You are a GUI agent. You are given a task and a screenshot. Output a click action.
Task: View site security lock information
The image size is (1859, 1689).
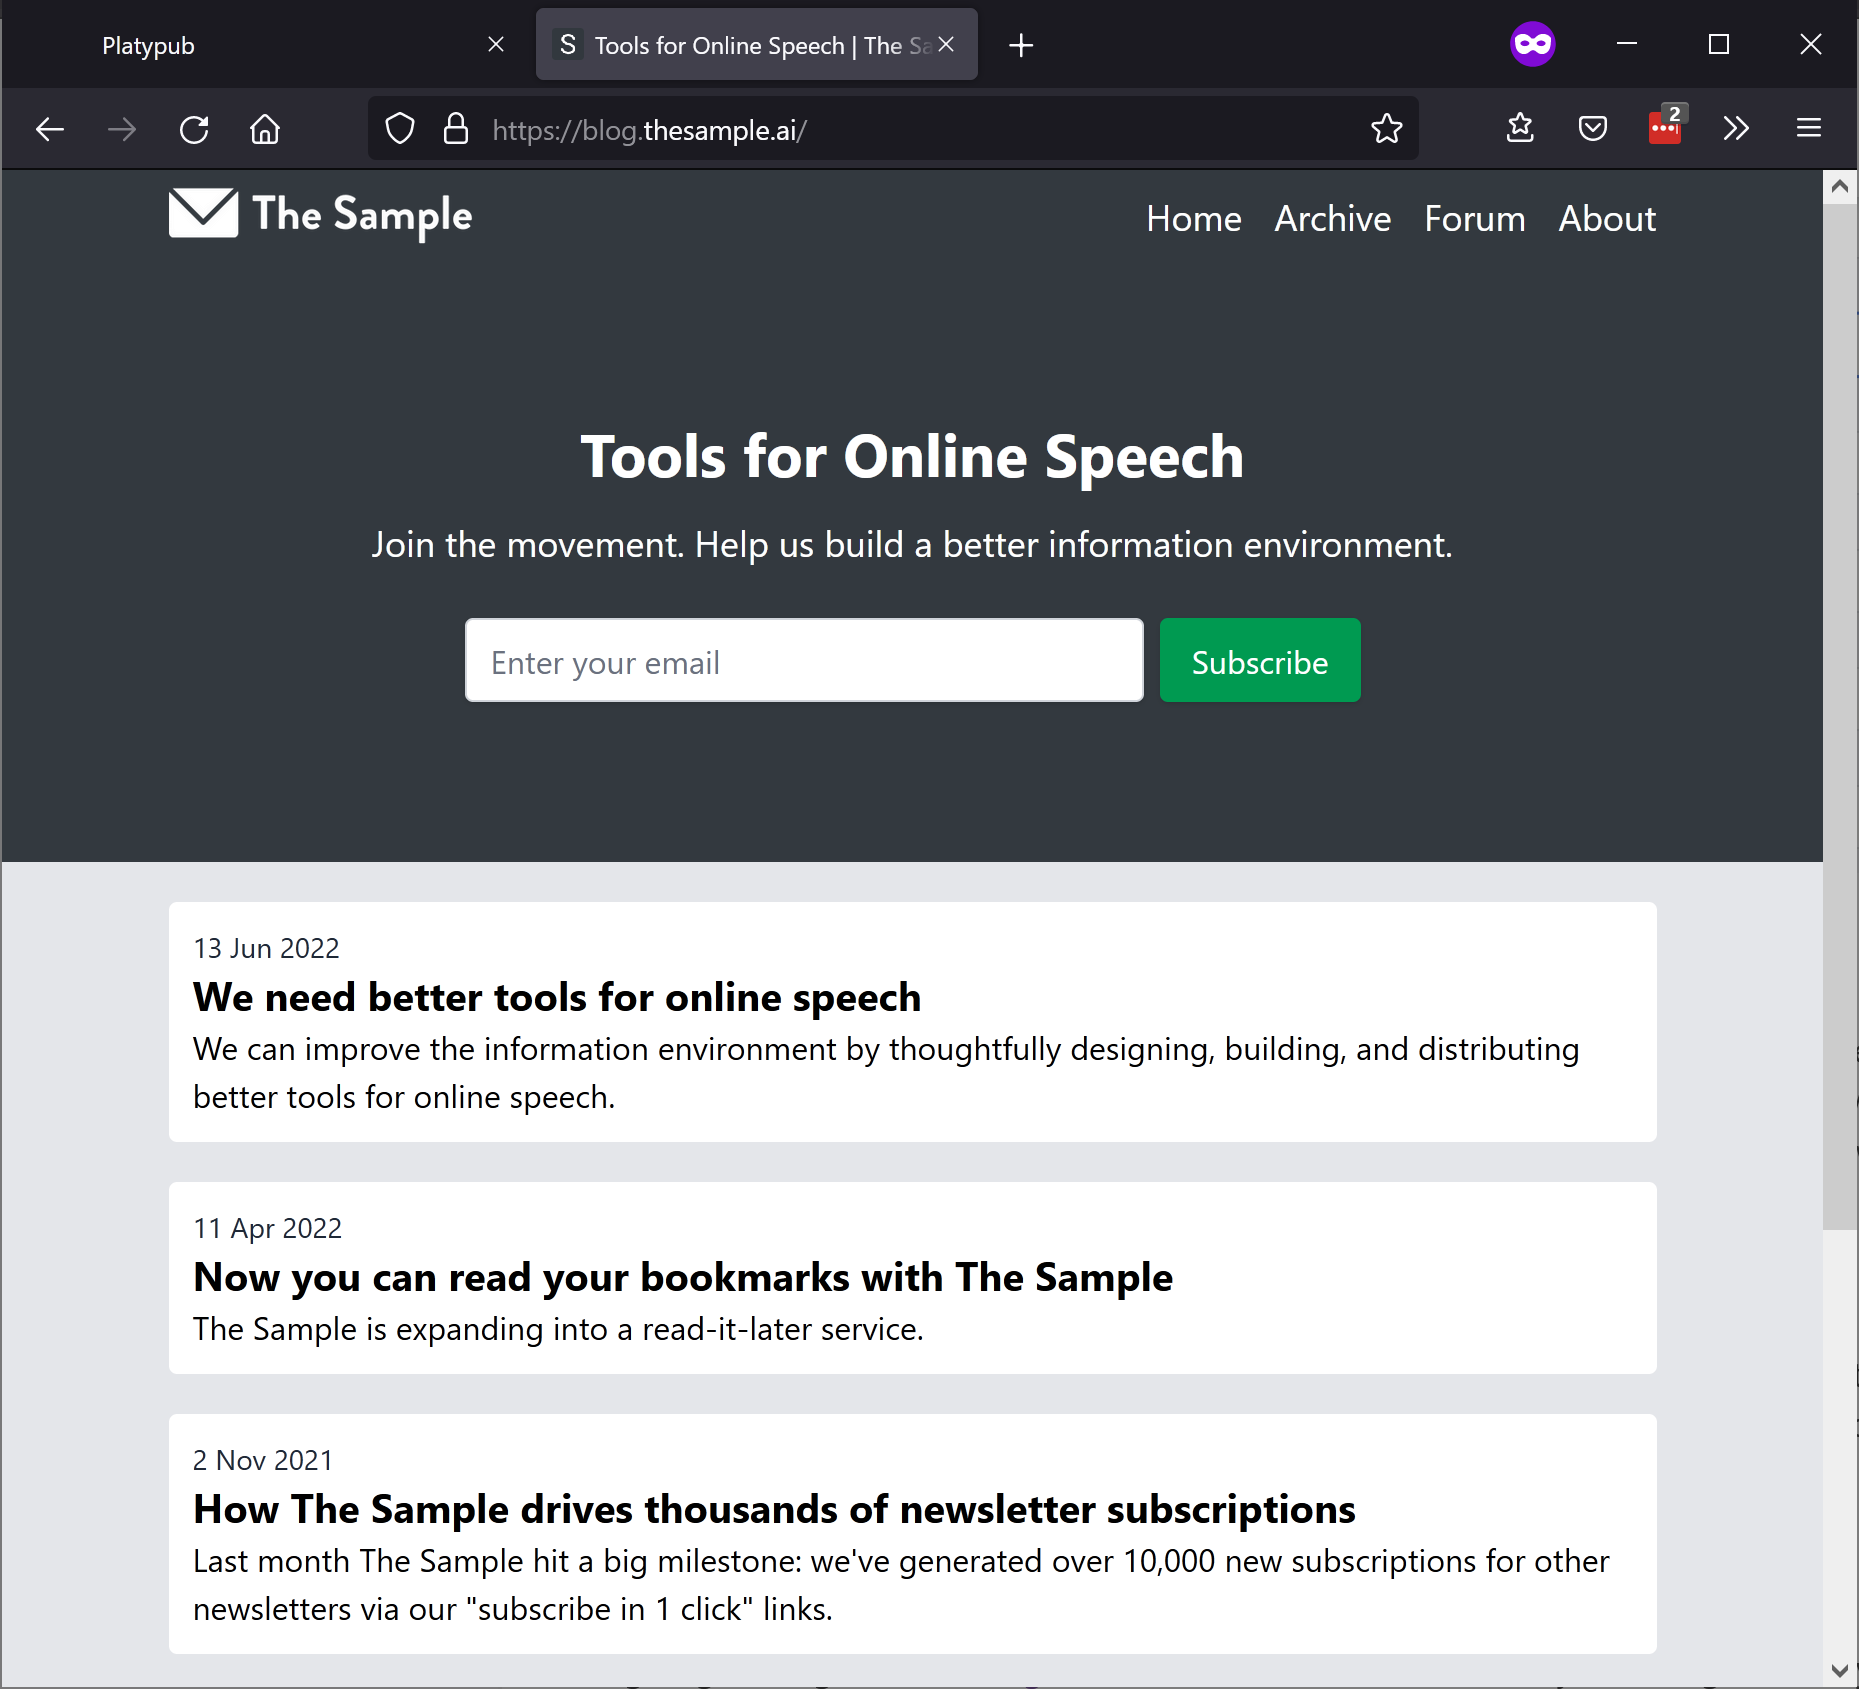pos(456,129)
